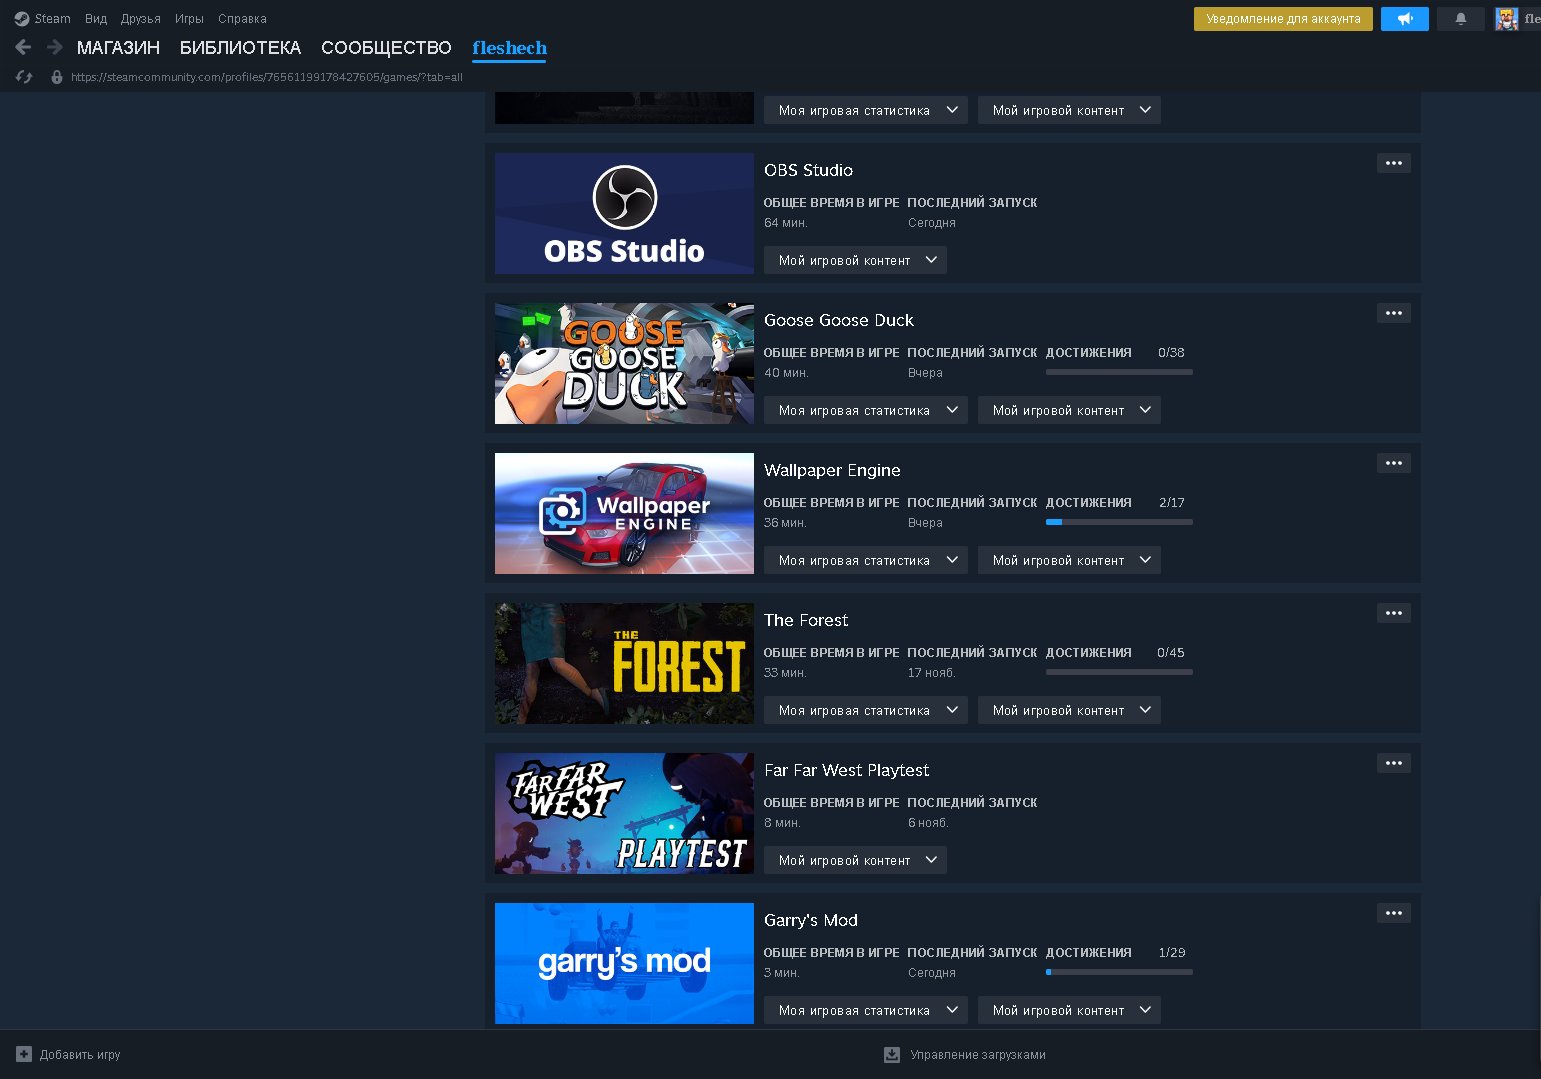Open the three-dots menu for OBS Studio
Viewport: 1541px width, 1079px height.
point(1393,163)
